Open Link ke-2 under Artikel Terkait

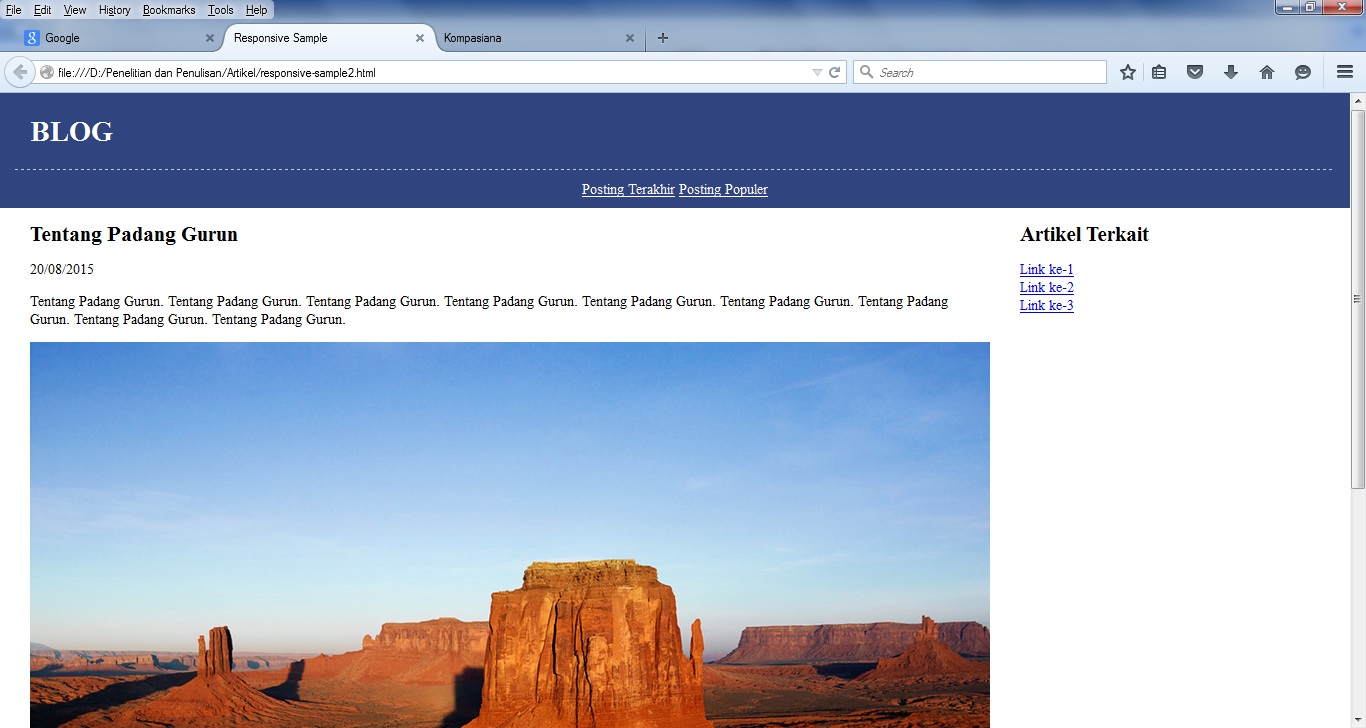(1047, 287)
